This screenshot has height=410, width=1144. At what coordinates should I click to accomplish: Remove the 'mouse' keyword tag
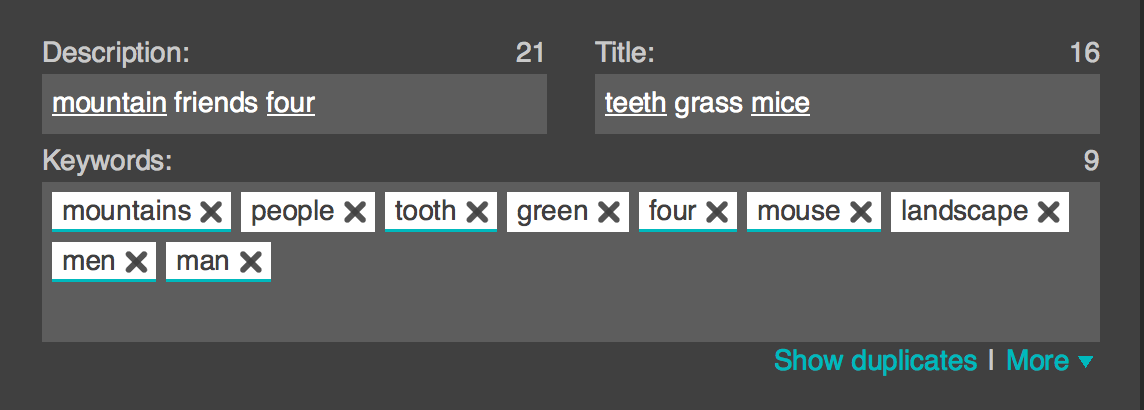pyautogui.click(x=861, y=212)
